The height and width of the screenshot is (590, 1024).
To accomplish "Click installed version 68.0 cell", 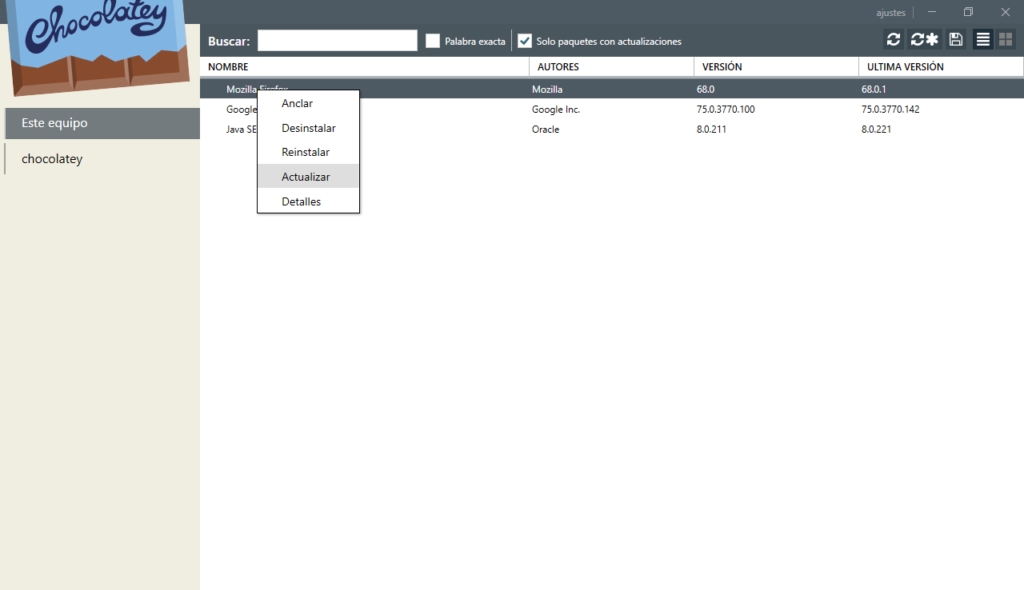I will (x=705, y=89).
